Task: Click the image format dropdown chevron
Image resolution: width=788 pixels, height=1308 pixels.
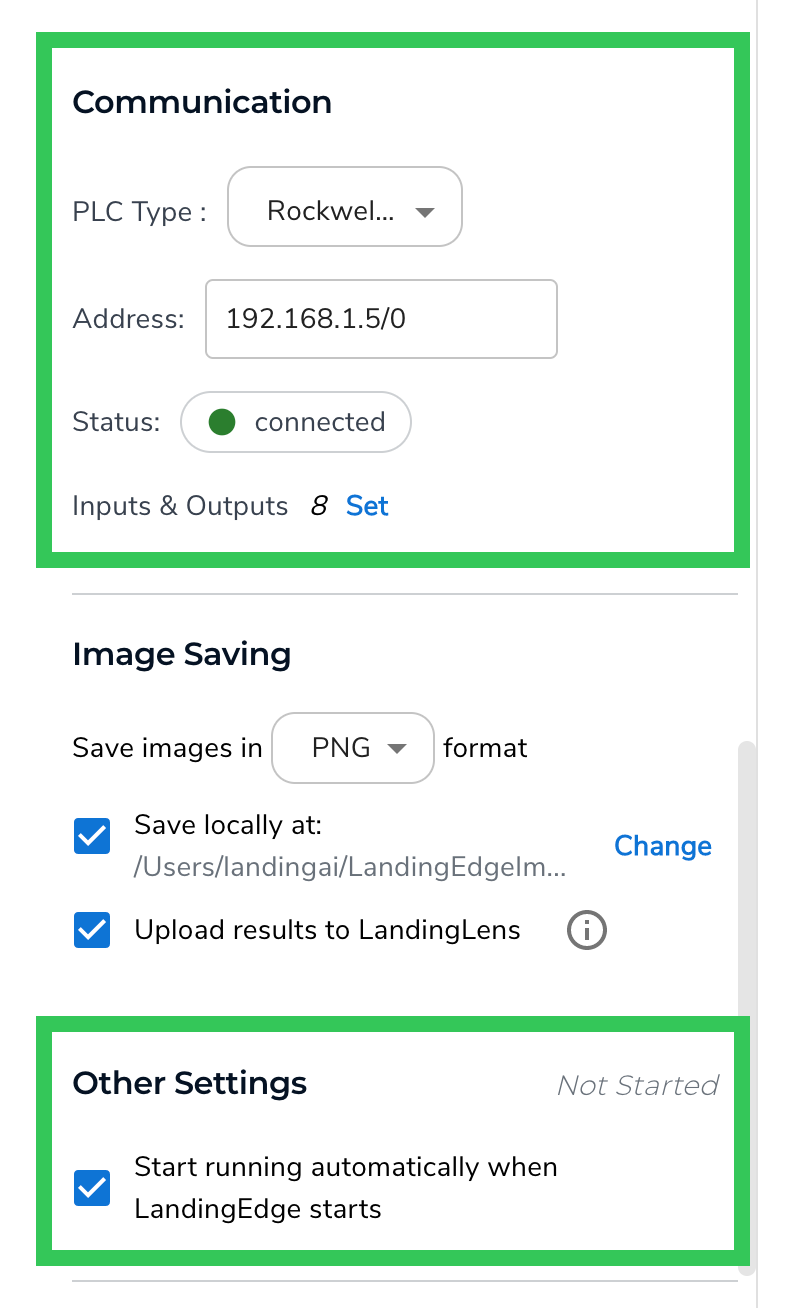Action: 398,748
